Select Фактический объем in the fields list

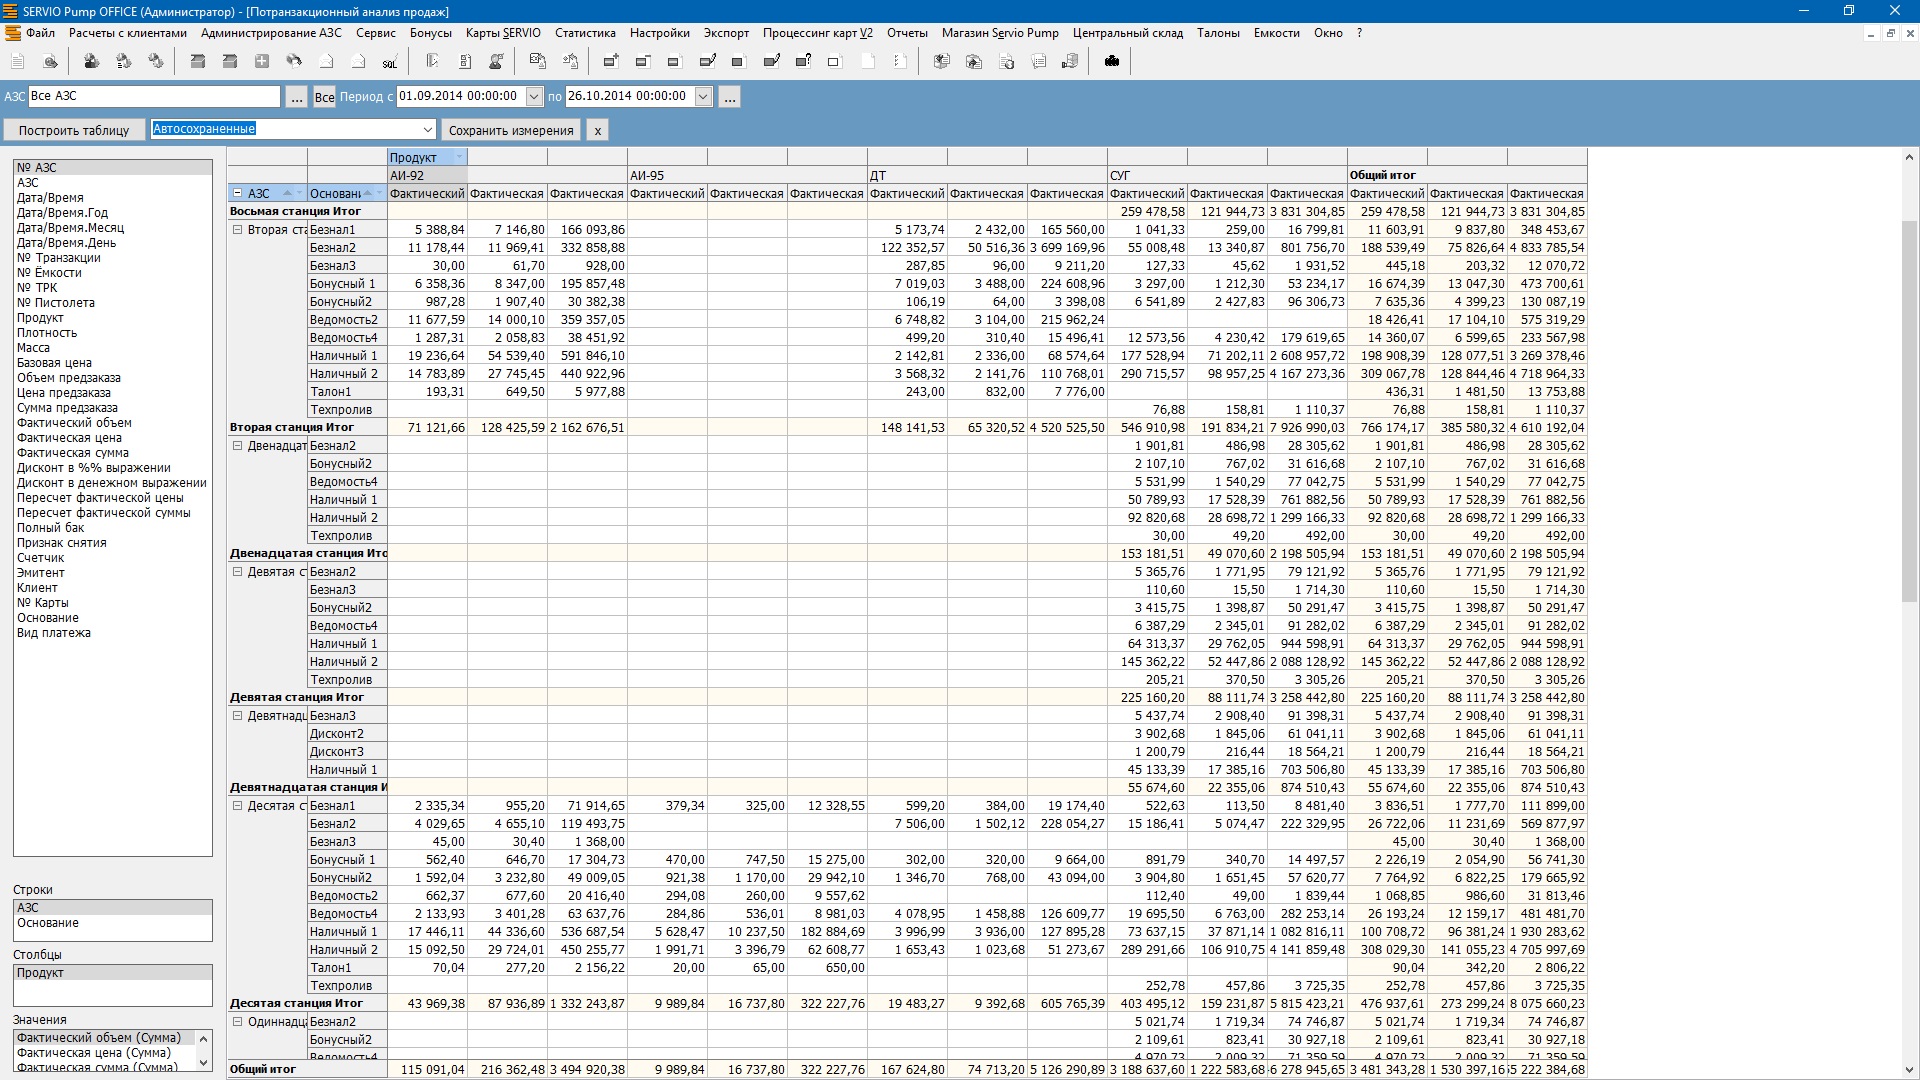(x=74, y=423)
